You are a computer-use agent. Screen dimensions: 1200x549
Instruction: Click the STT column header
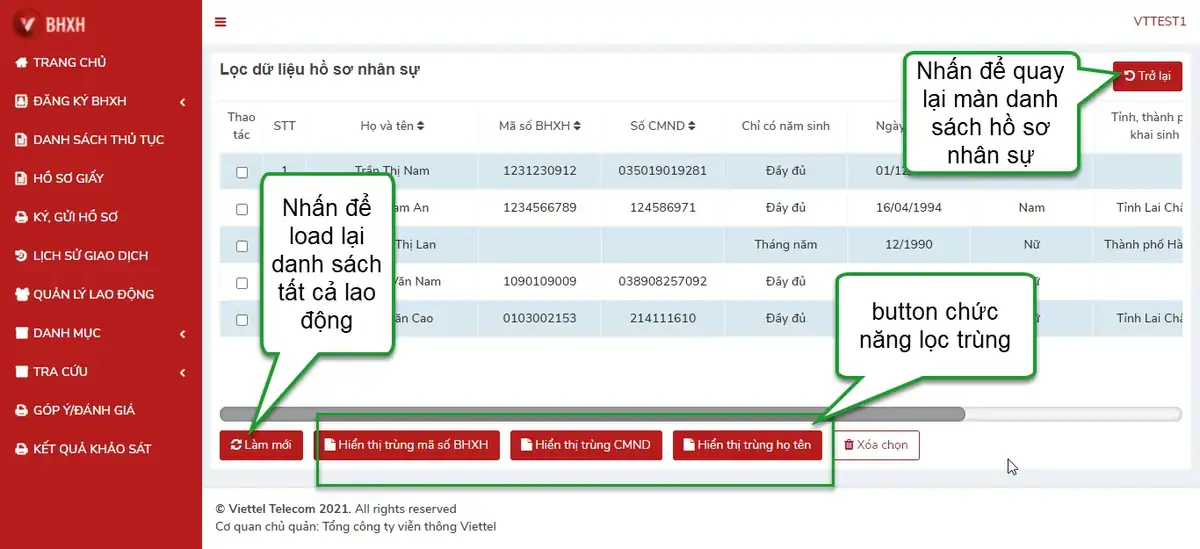tap(285, 126)
